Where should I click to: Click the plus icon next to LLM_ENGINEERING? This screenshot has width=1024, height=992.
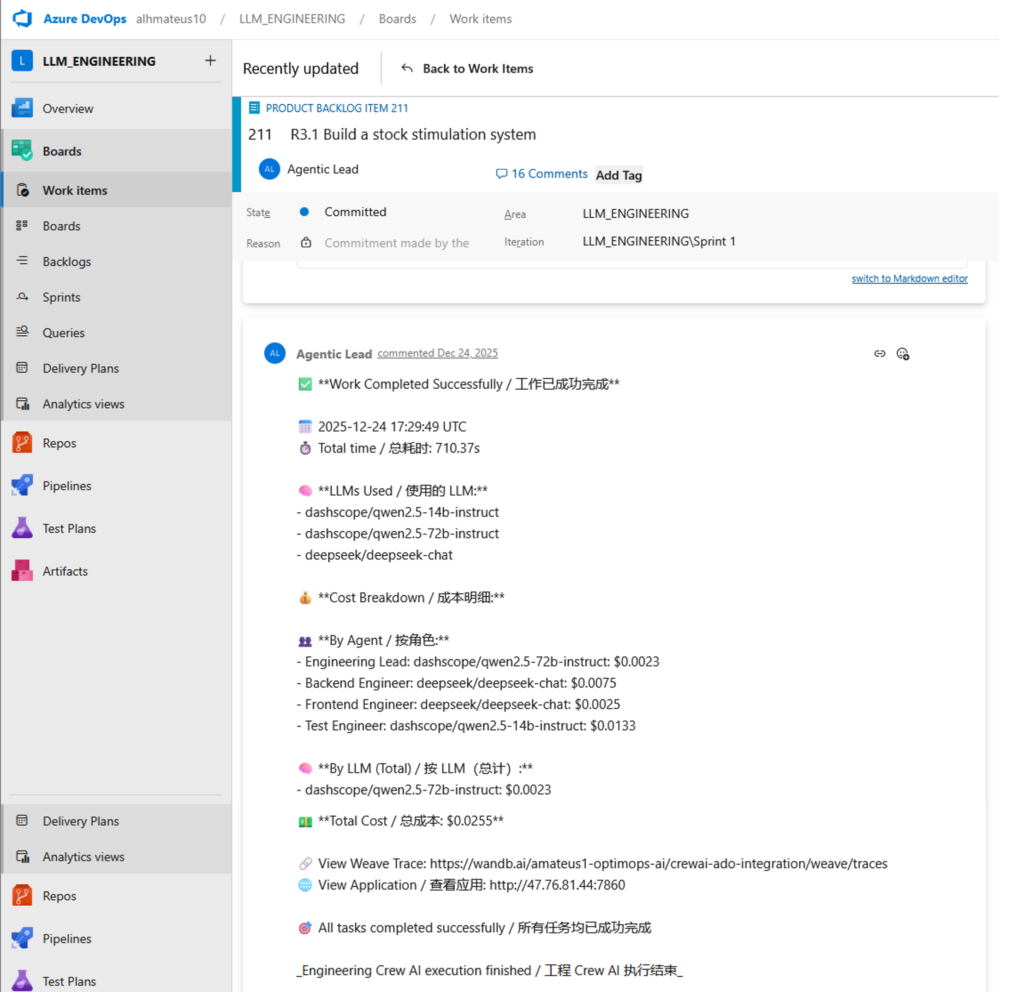210,61
